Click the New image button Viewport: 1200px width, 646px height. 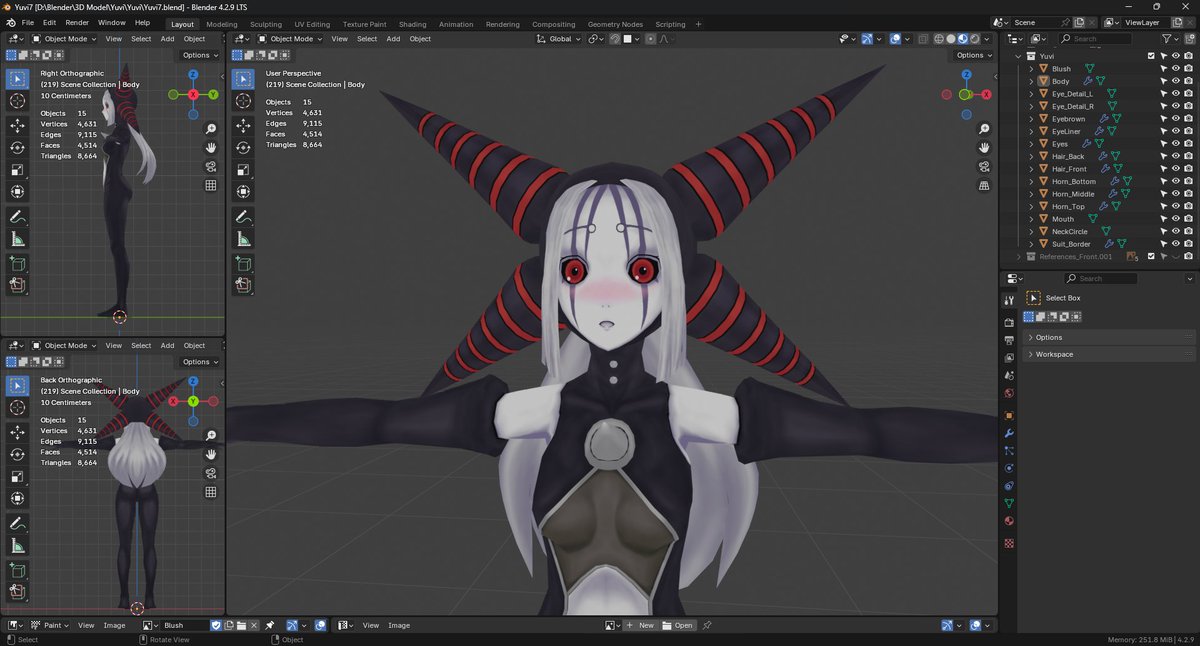640,625
